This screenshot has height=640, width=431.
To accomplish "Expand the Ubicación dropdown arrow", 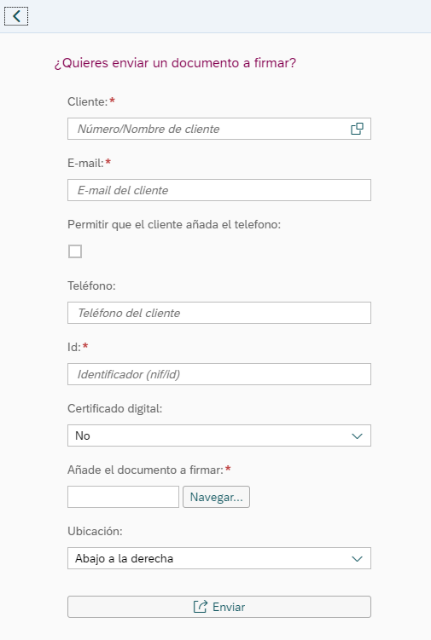I will point(357,558).
